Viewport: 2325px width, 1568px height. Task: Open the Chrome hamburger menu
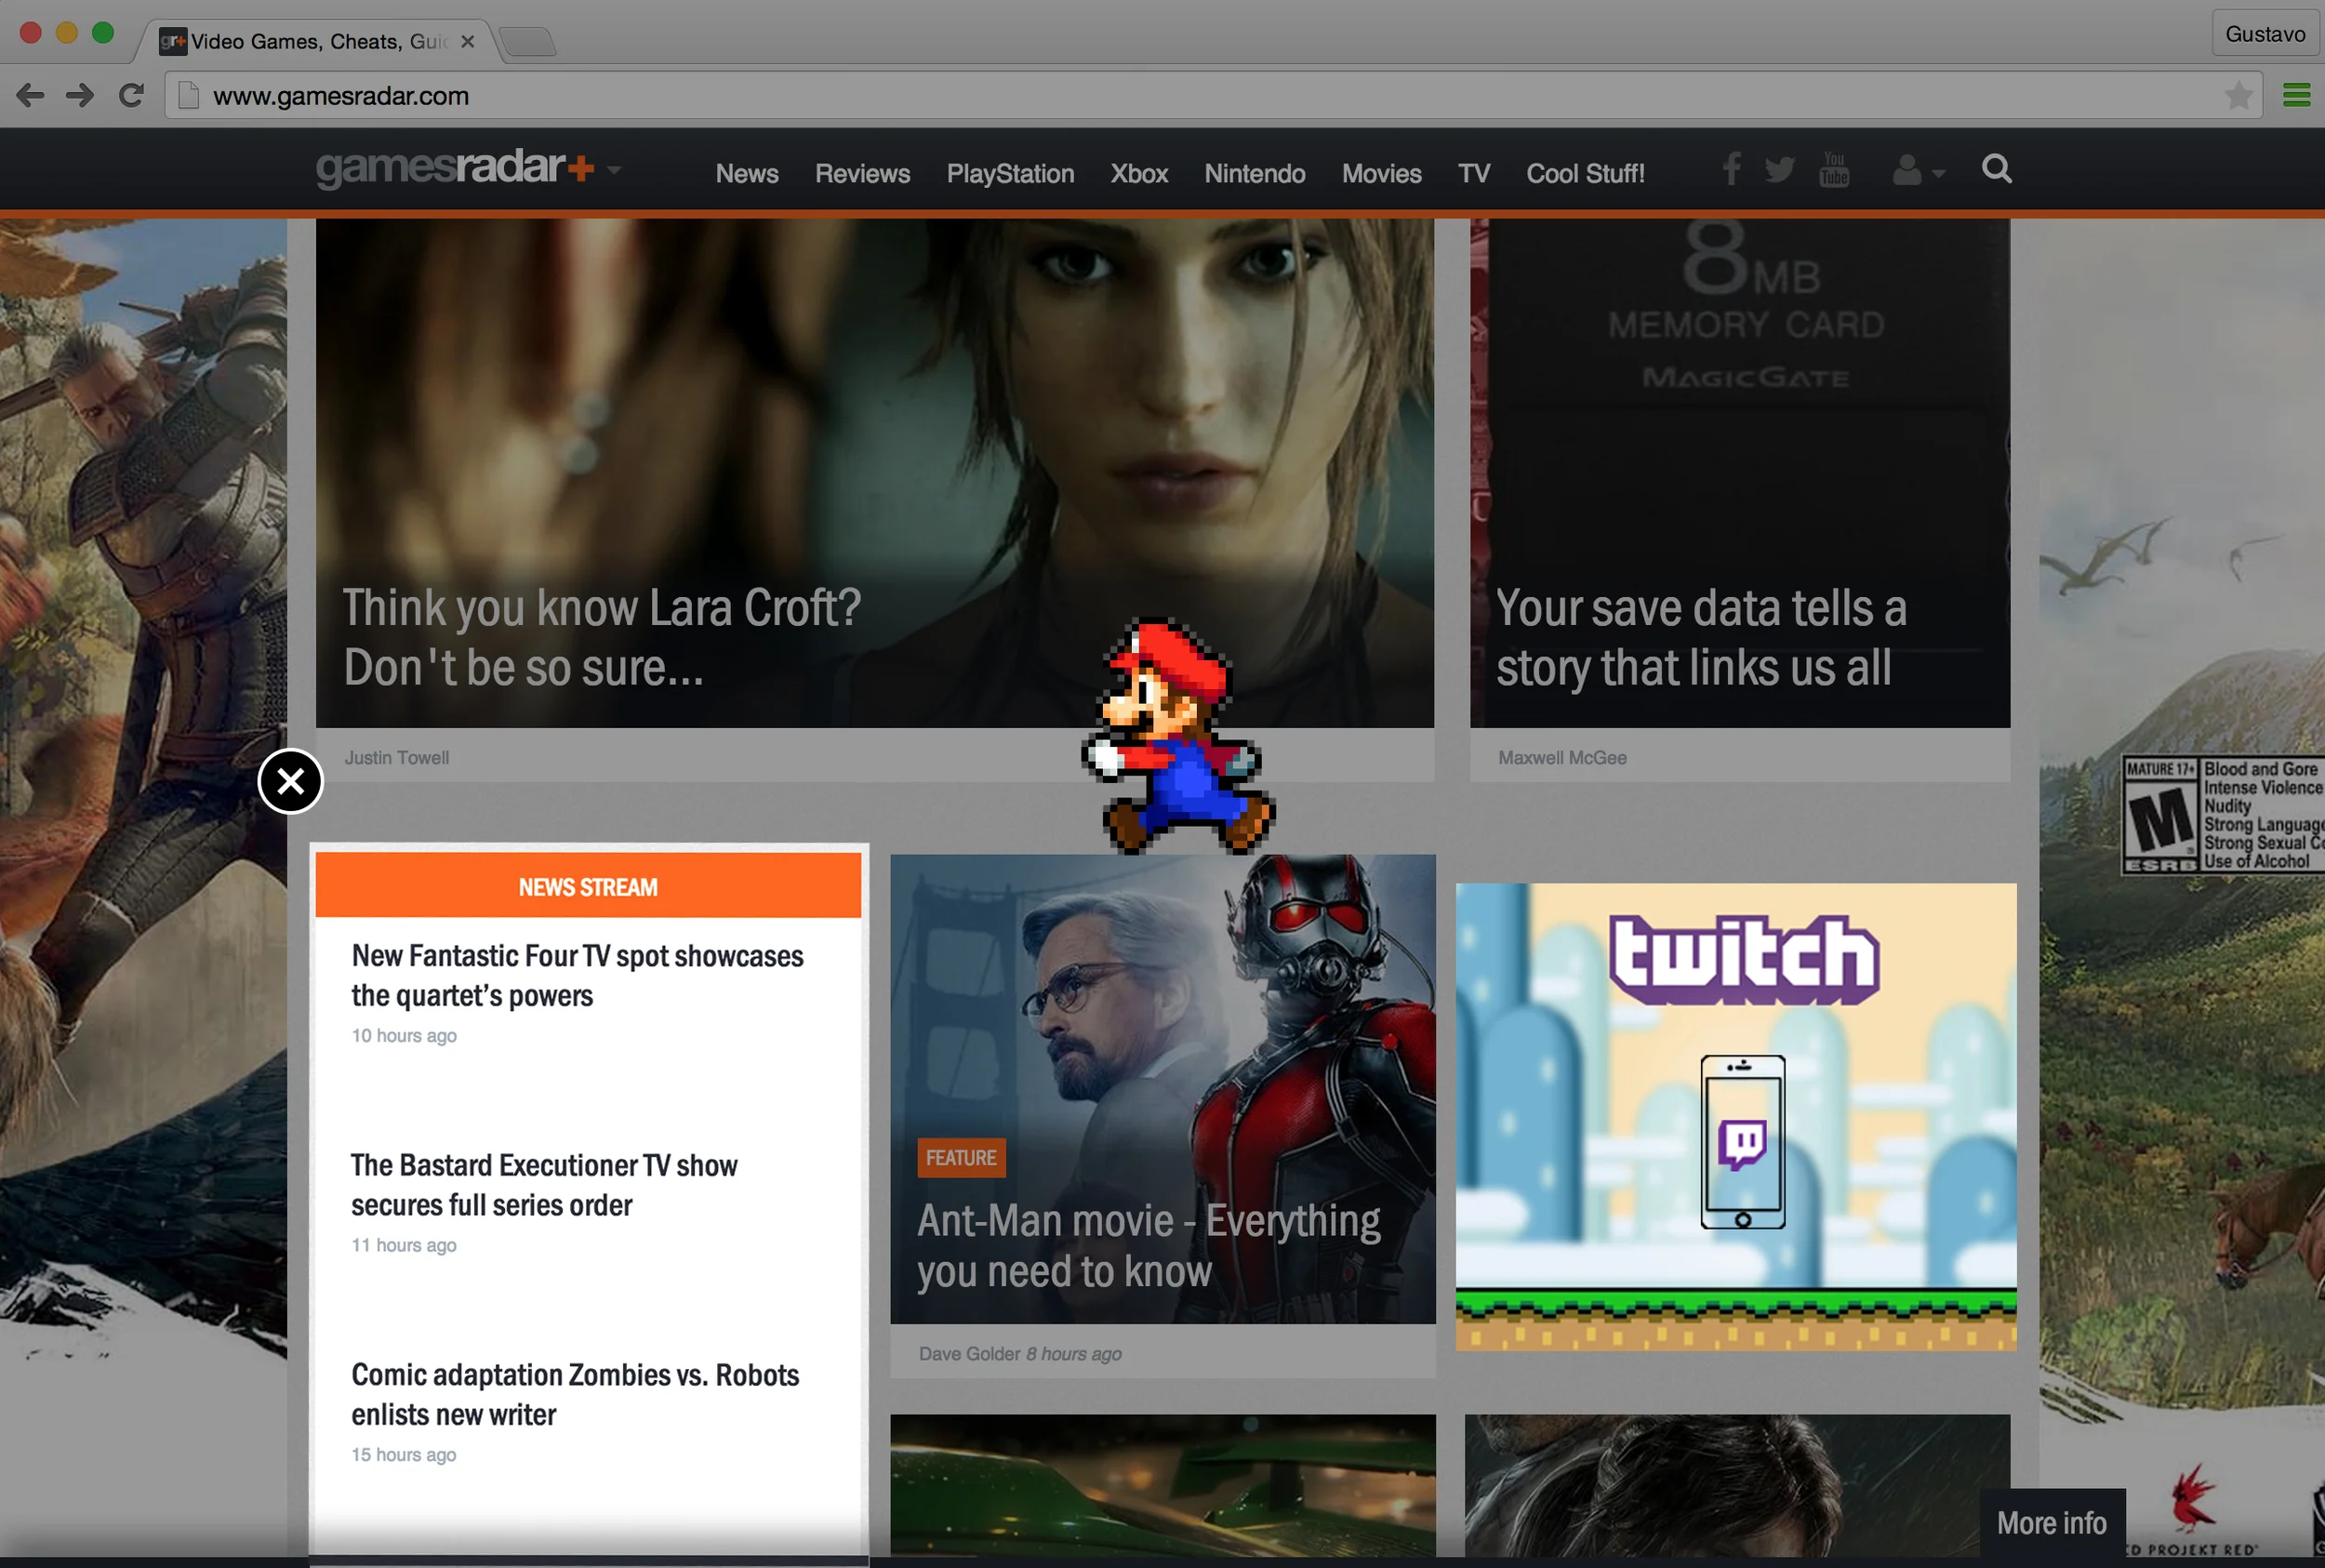tap(2297, 95)
